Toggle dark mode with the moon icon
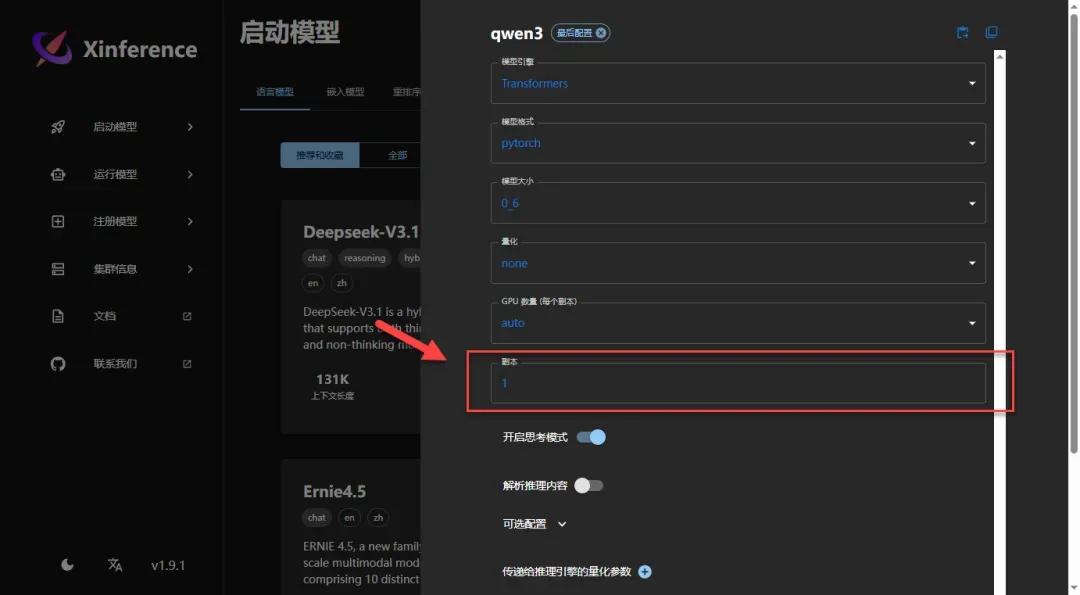This screenshot has height=595, width=1080. (x=67, y=565)
